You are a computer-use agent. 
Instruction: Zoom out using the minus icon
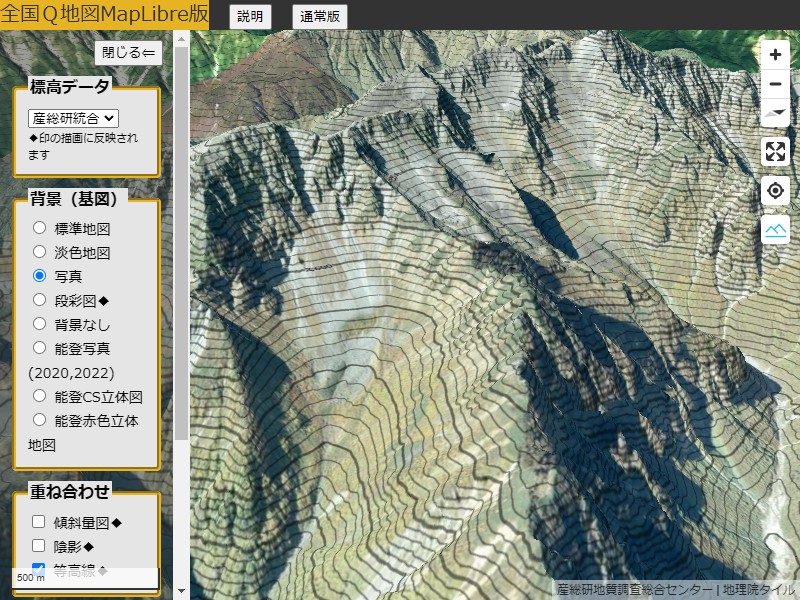(775, 84)
